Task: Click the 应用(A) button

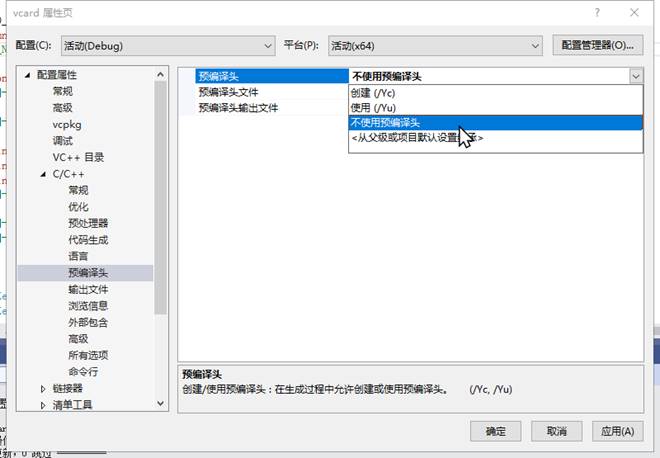Action: tap(616, 431)
